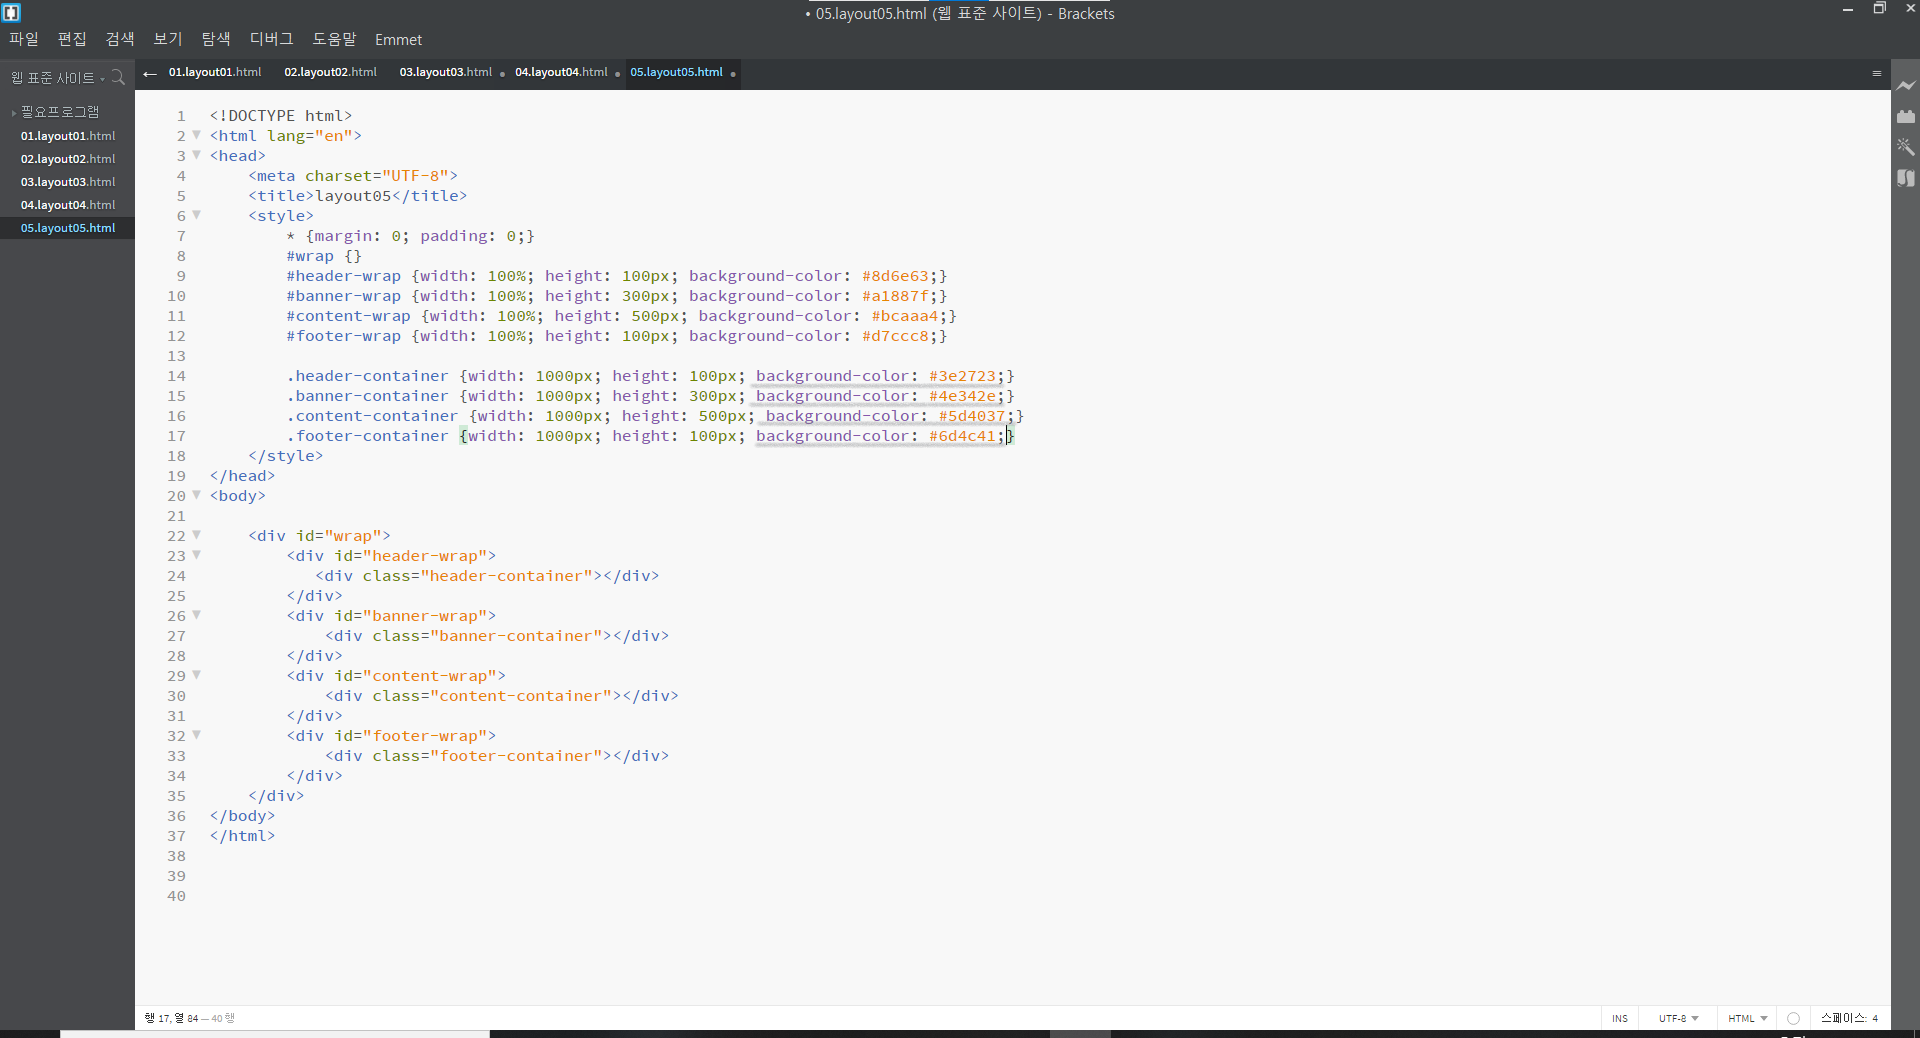This screenshot has height=1038, width=1920.
Task: Click color value #3e2723 on line 14
Action: (962, 376)
